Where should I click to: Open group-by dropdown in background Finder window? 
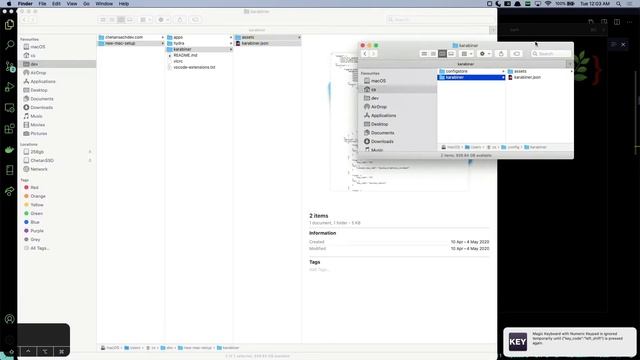pyautogui.click(x=146, y=20)
